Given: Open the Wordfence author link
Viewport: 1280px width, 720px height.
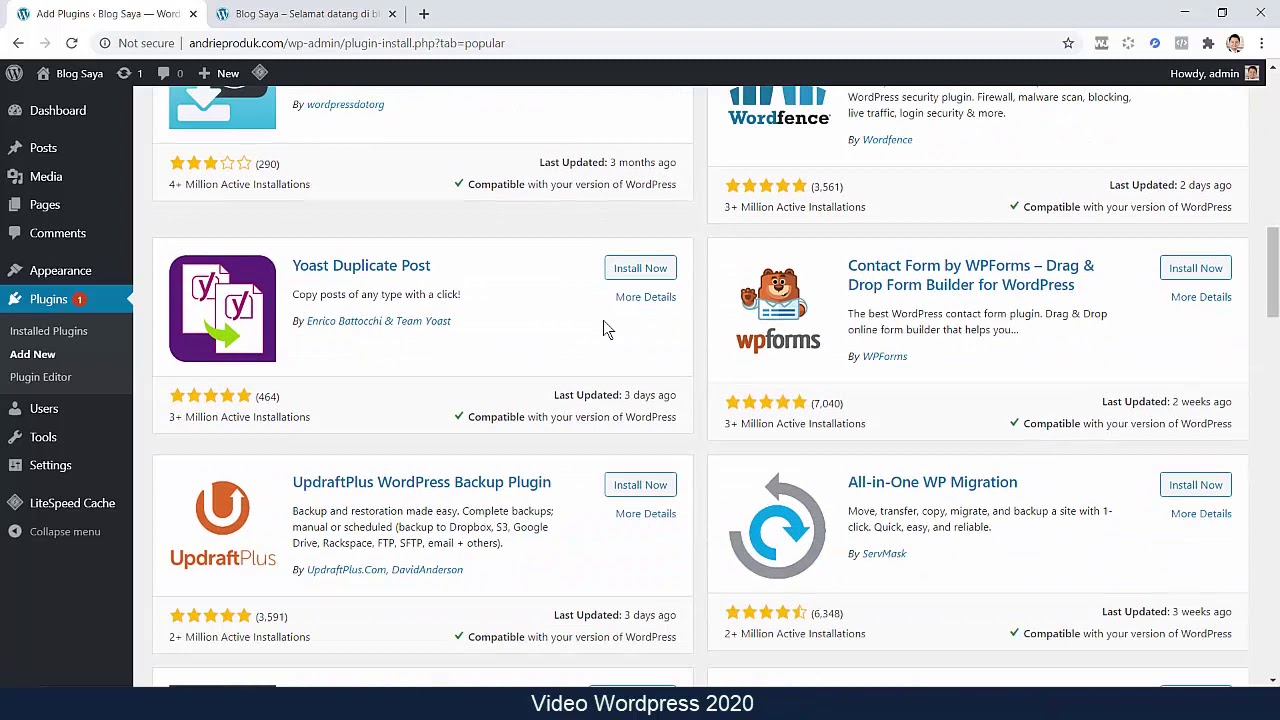Looking at the screenshot, I should click(887, 140).
